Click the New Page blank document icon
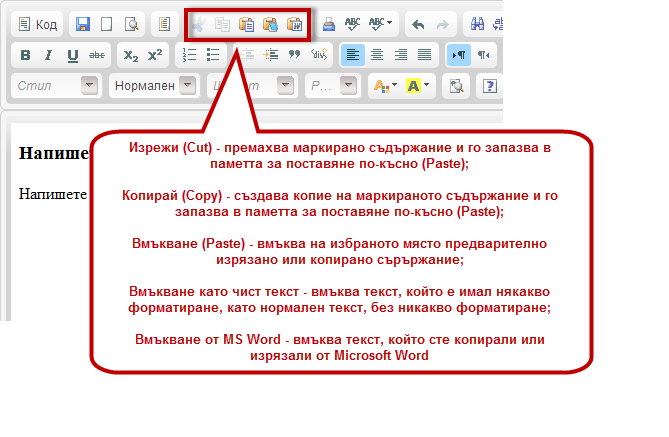Viewport: 669px width, 437px height. point(107,24)
